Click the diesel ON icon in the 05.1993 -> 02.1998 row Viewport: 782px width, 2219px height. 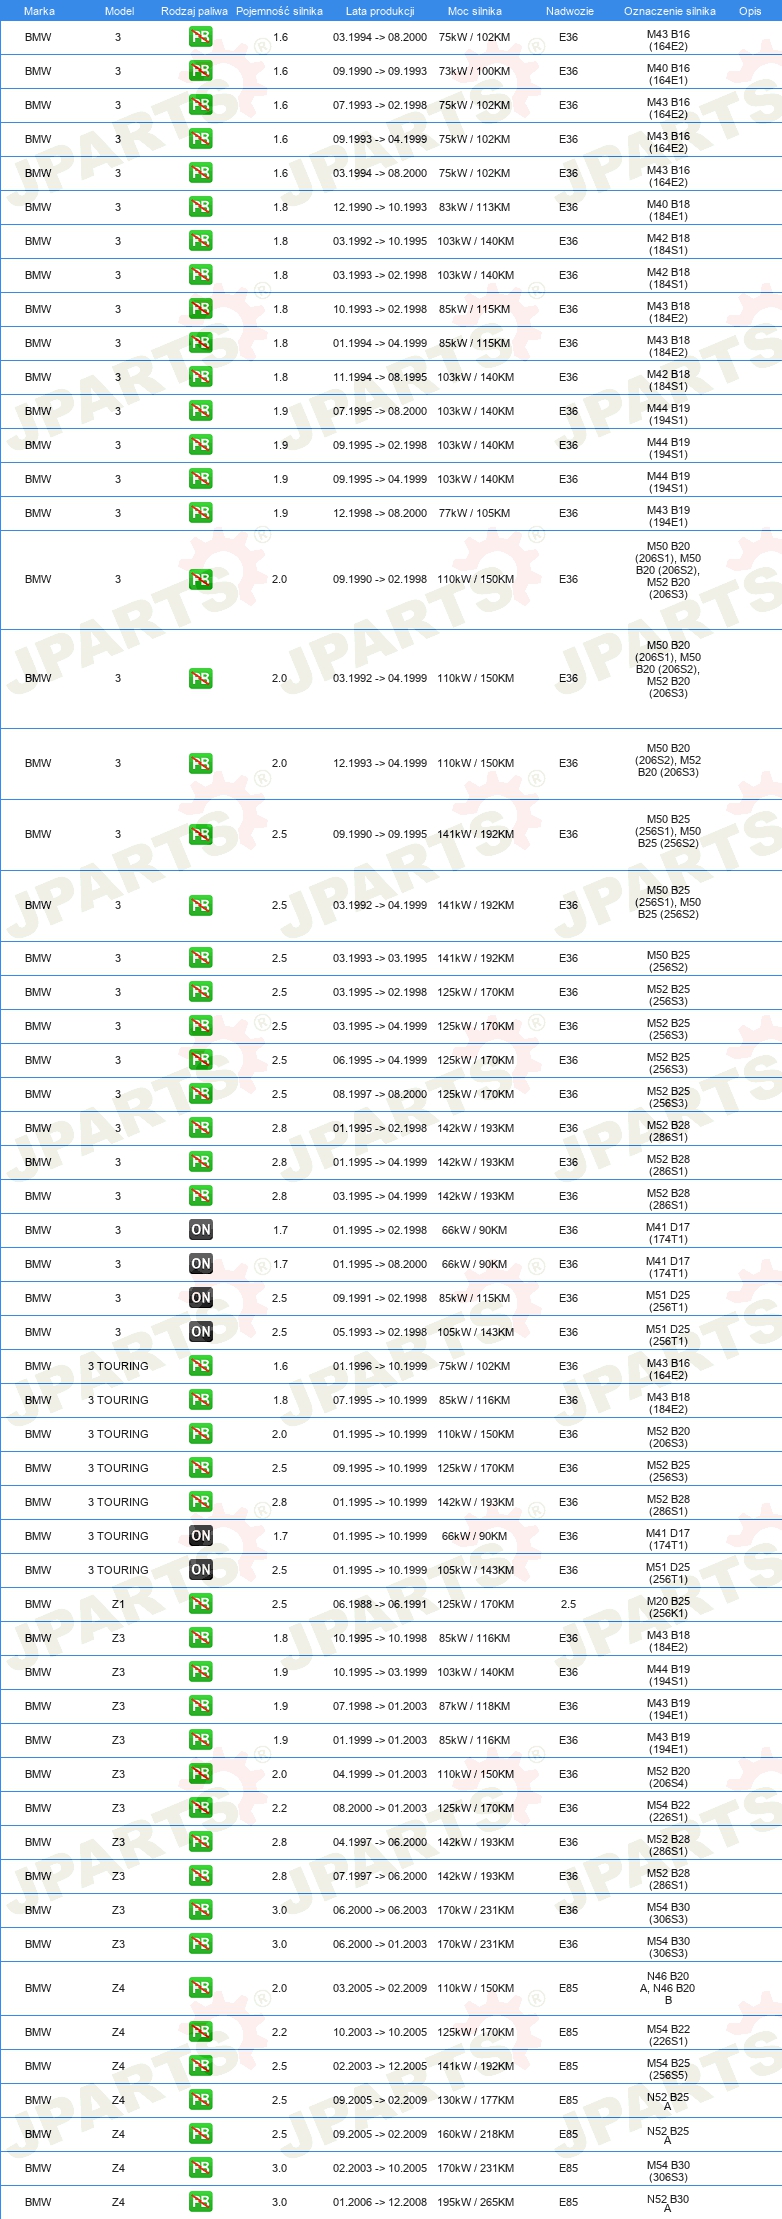(x=200, y=1332)
